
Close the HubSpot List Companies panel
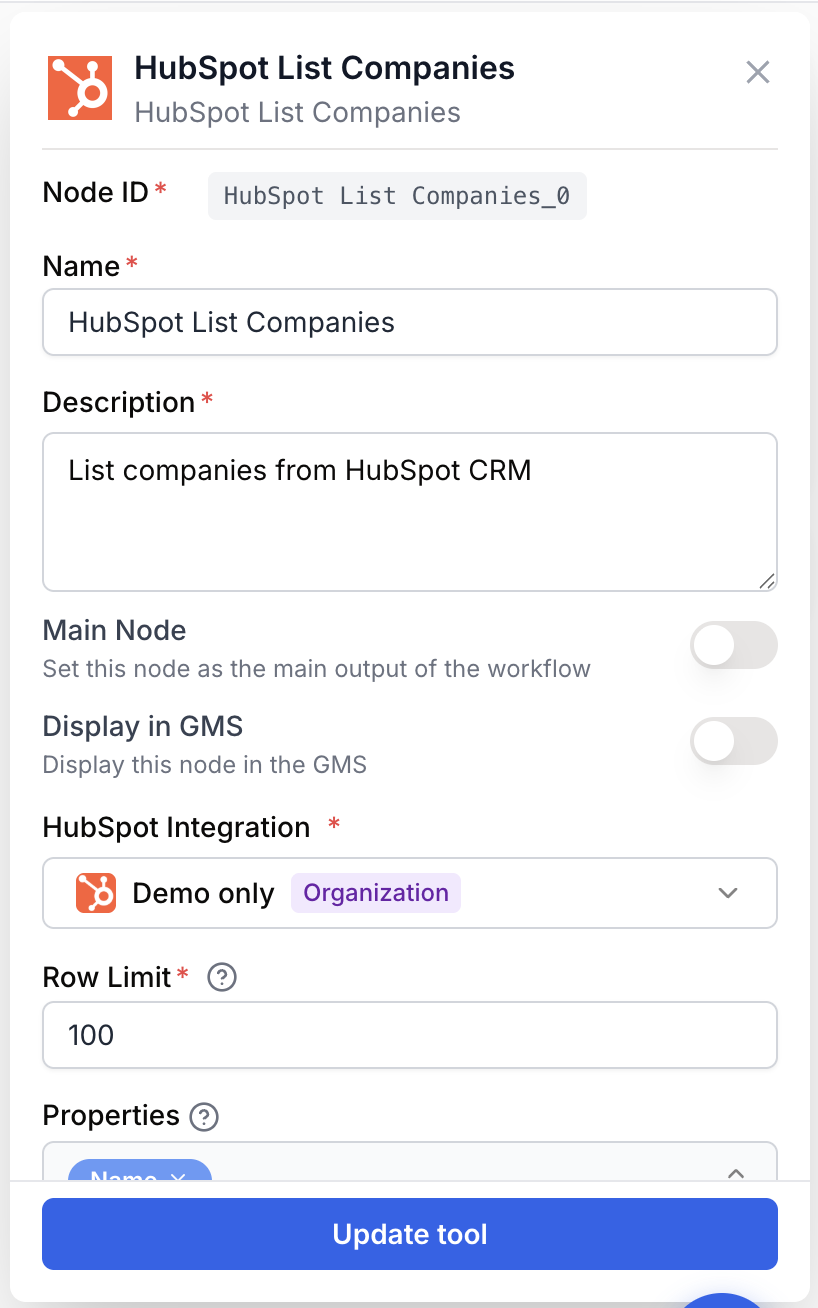(758, 72)
